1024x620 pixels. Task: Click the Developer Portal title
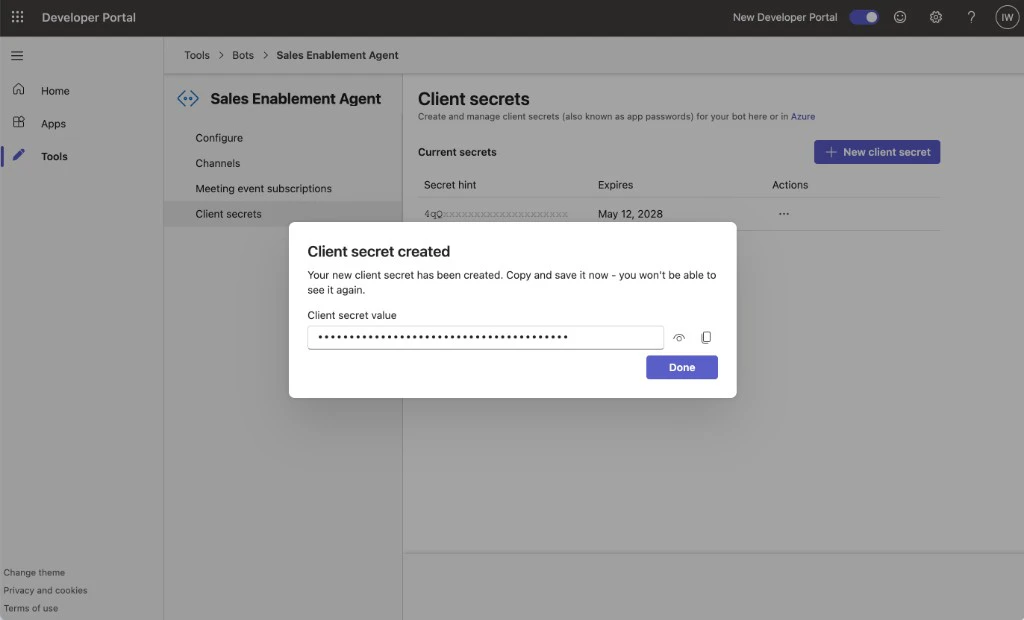coord(89,18)
